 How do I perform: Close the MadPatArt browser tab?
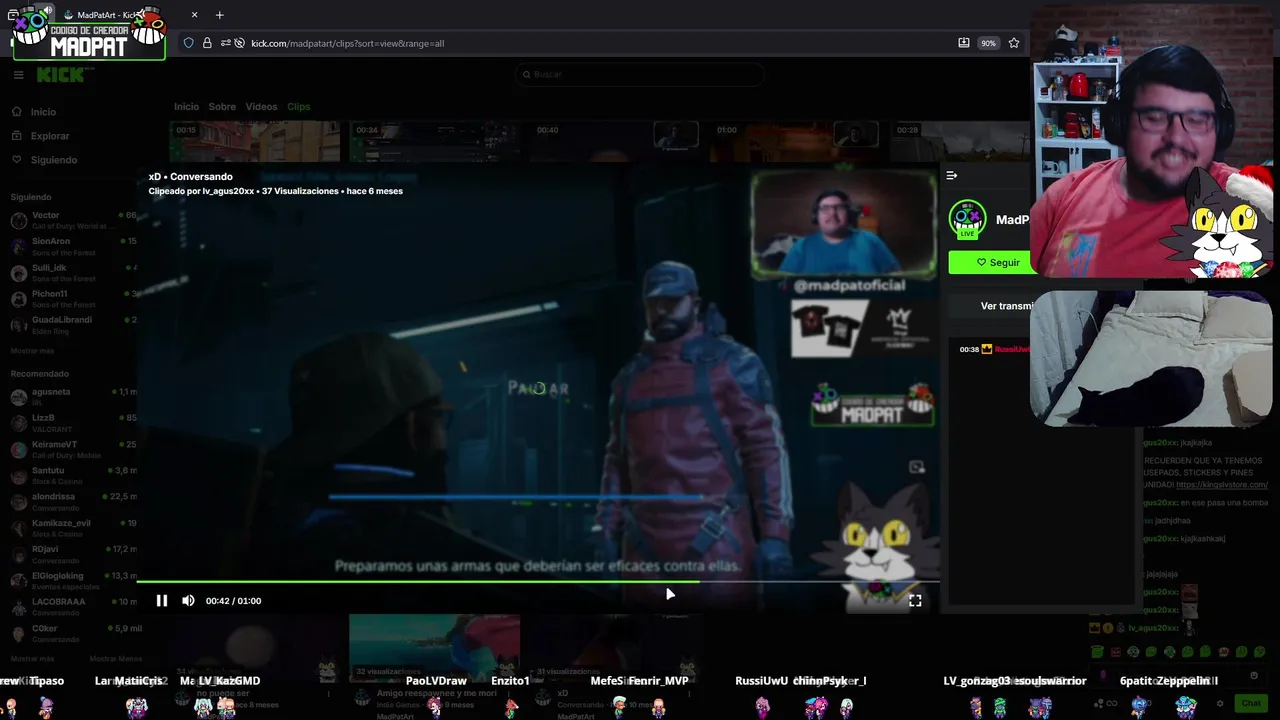coord(195,15)
